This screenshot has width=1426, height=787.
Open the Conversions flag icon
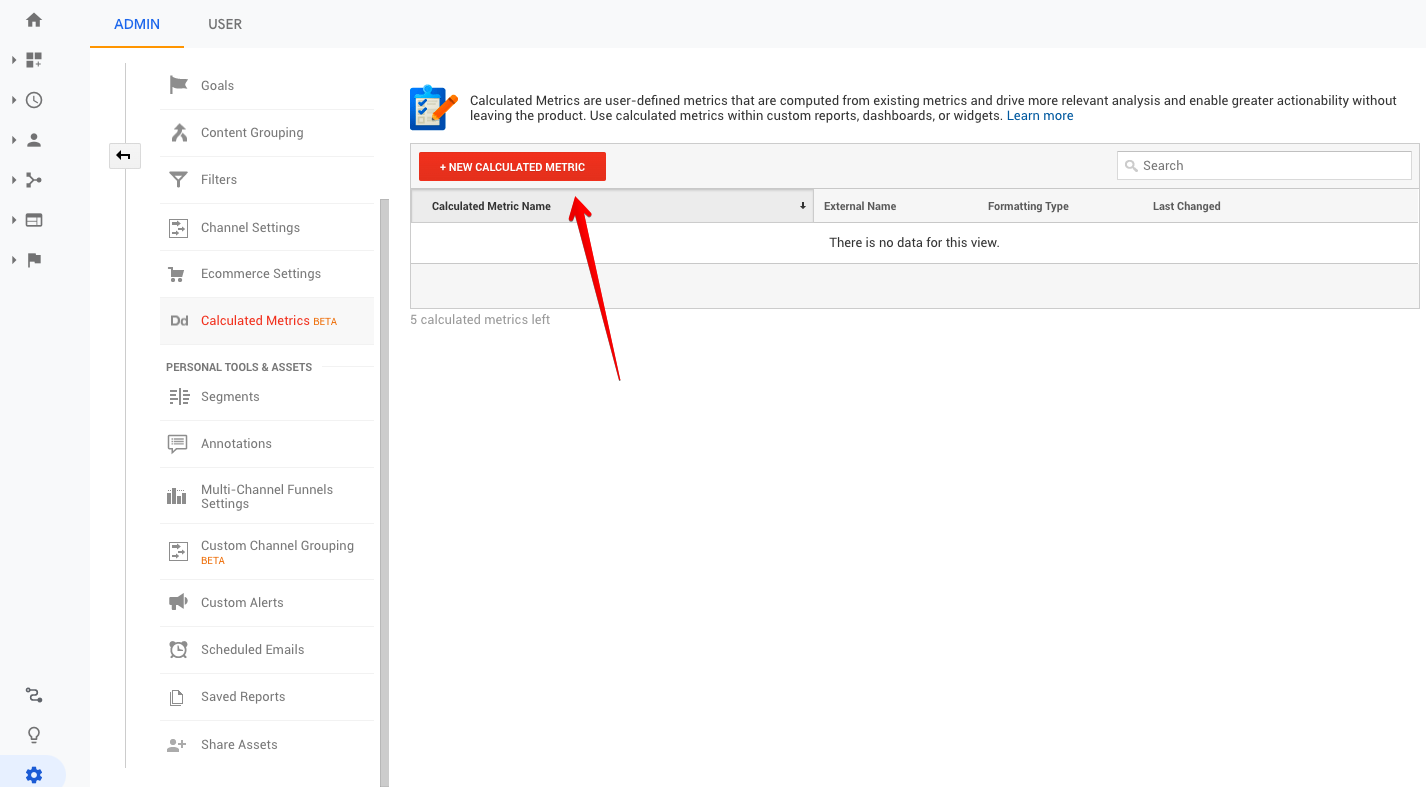click(x=34, y=260)
